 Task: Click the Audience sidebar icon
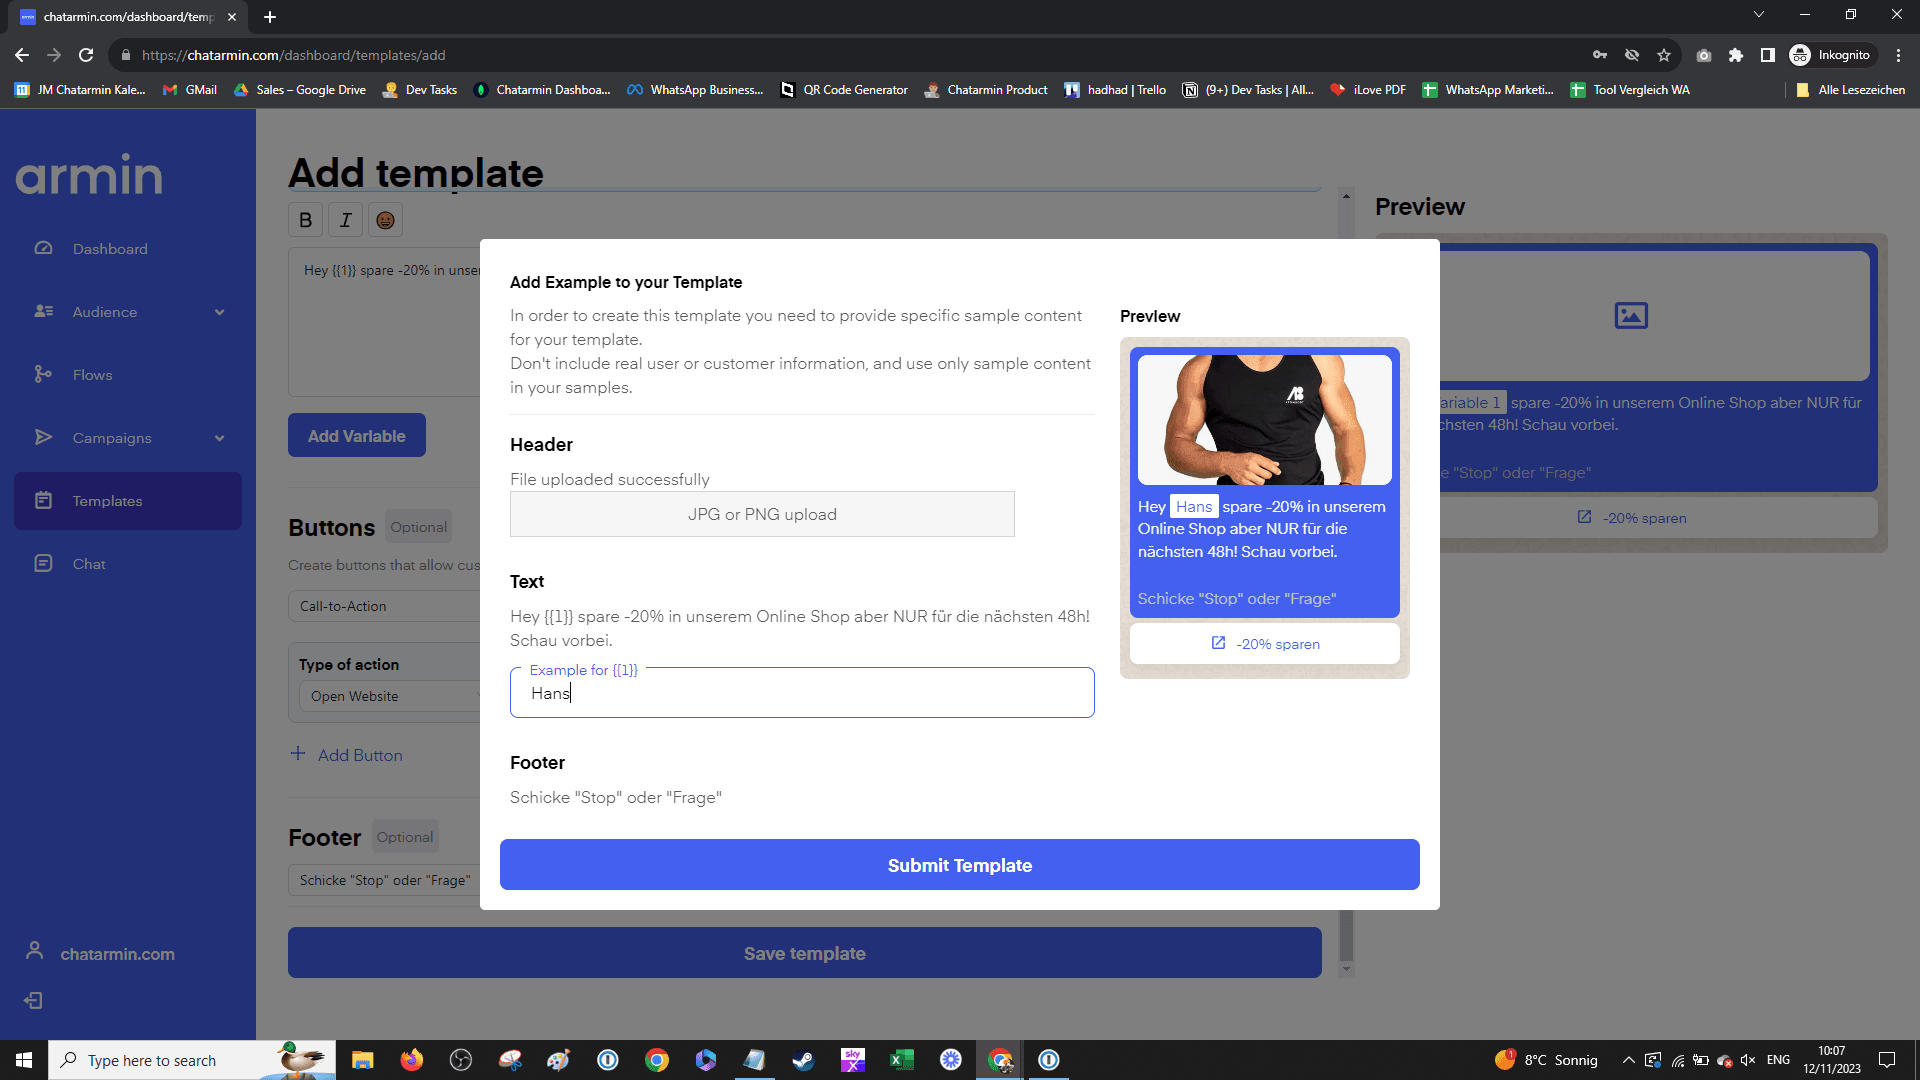tap(44, 311)
